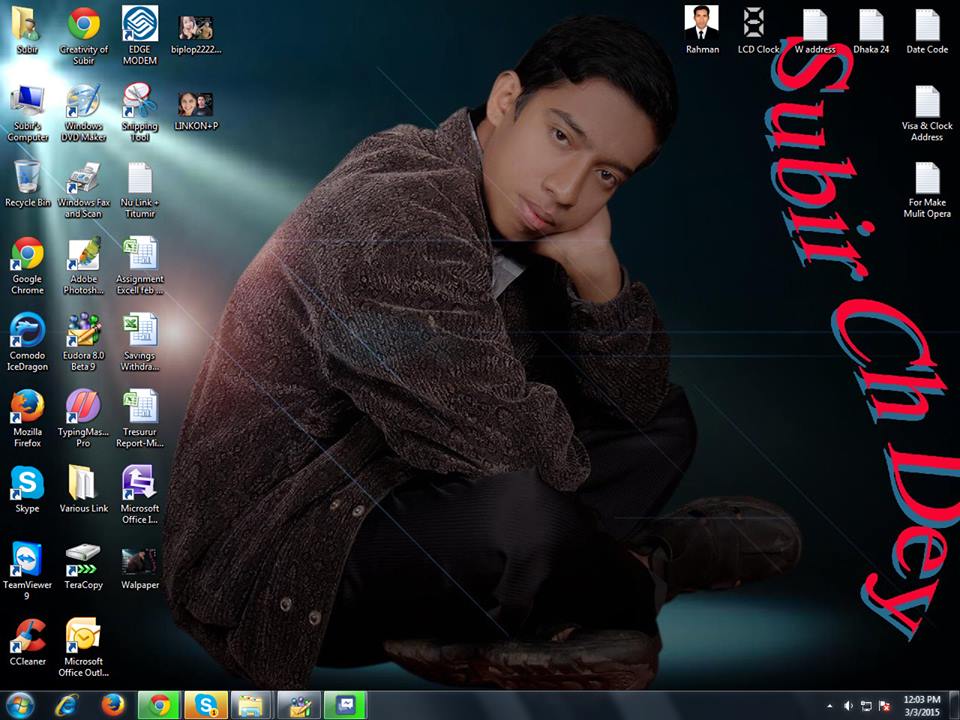Open the Subir user folder icon

(x=27, y=31)
